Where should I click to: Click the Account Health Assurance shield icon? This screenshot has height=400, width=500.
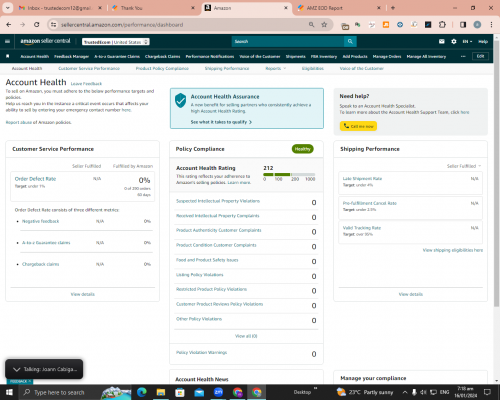point(180,101)
